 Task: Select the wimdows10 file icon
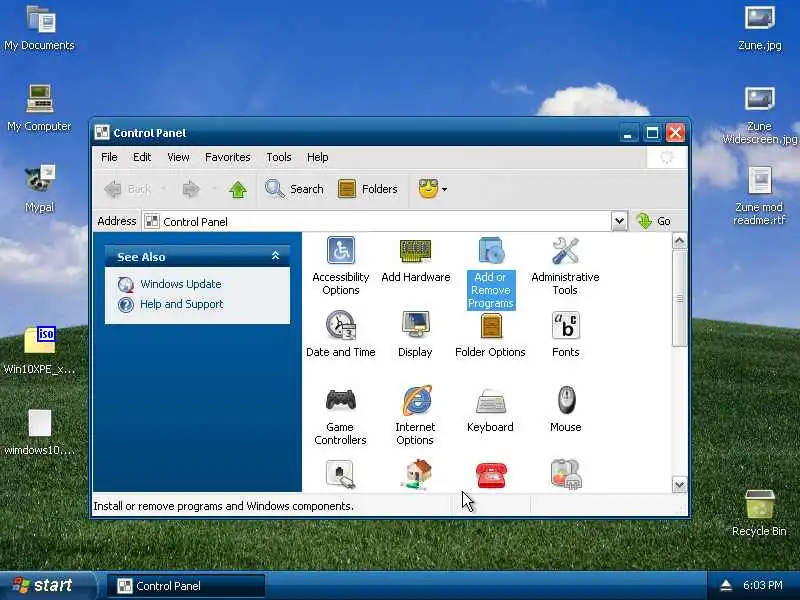click(40, 432)
